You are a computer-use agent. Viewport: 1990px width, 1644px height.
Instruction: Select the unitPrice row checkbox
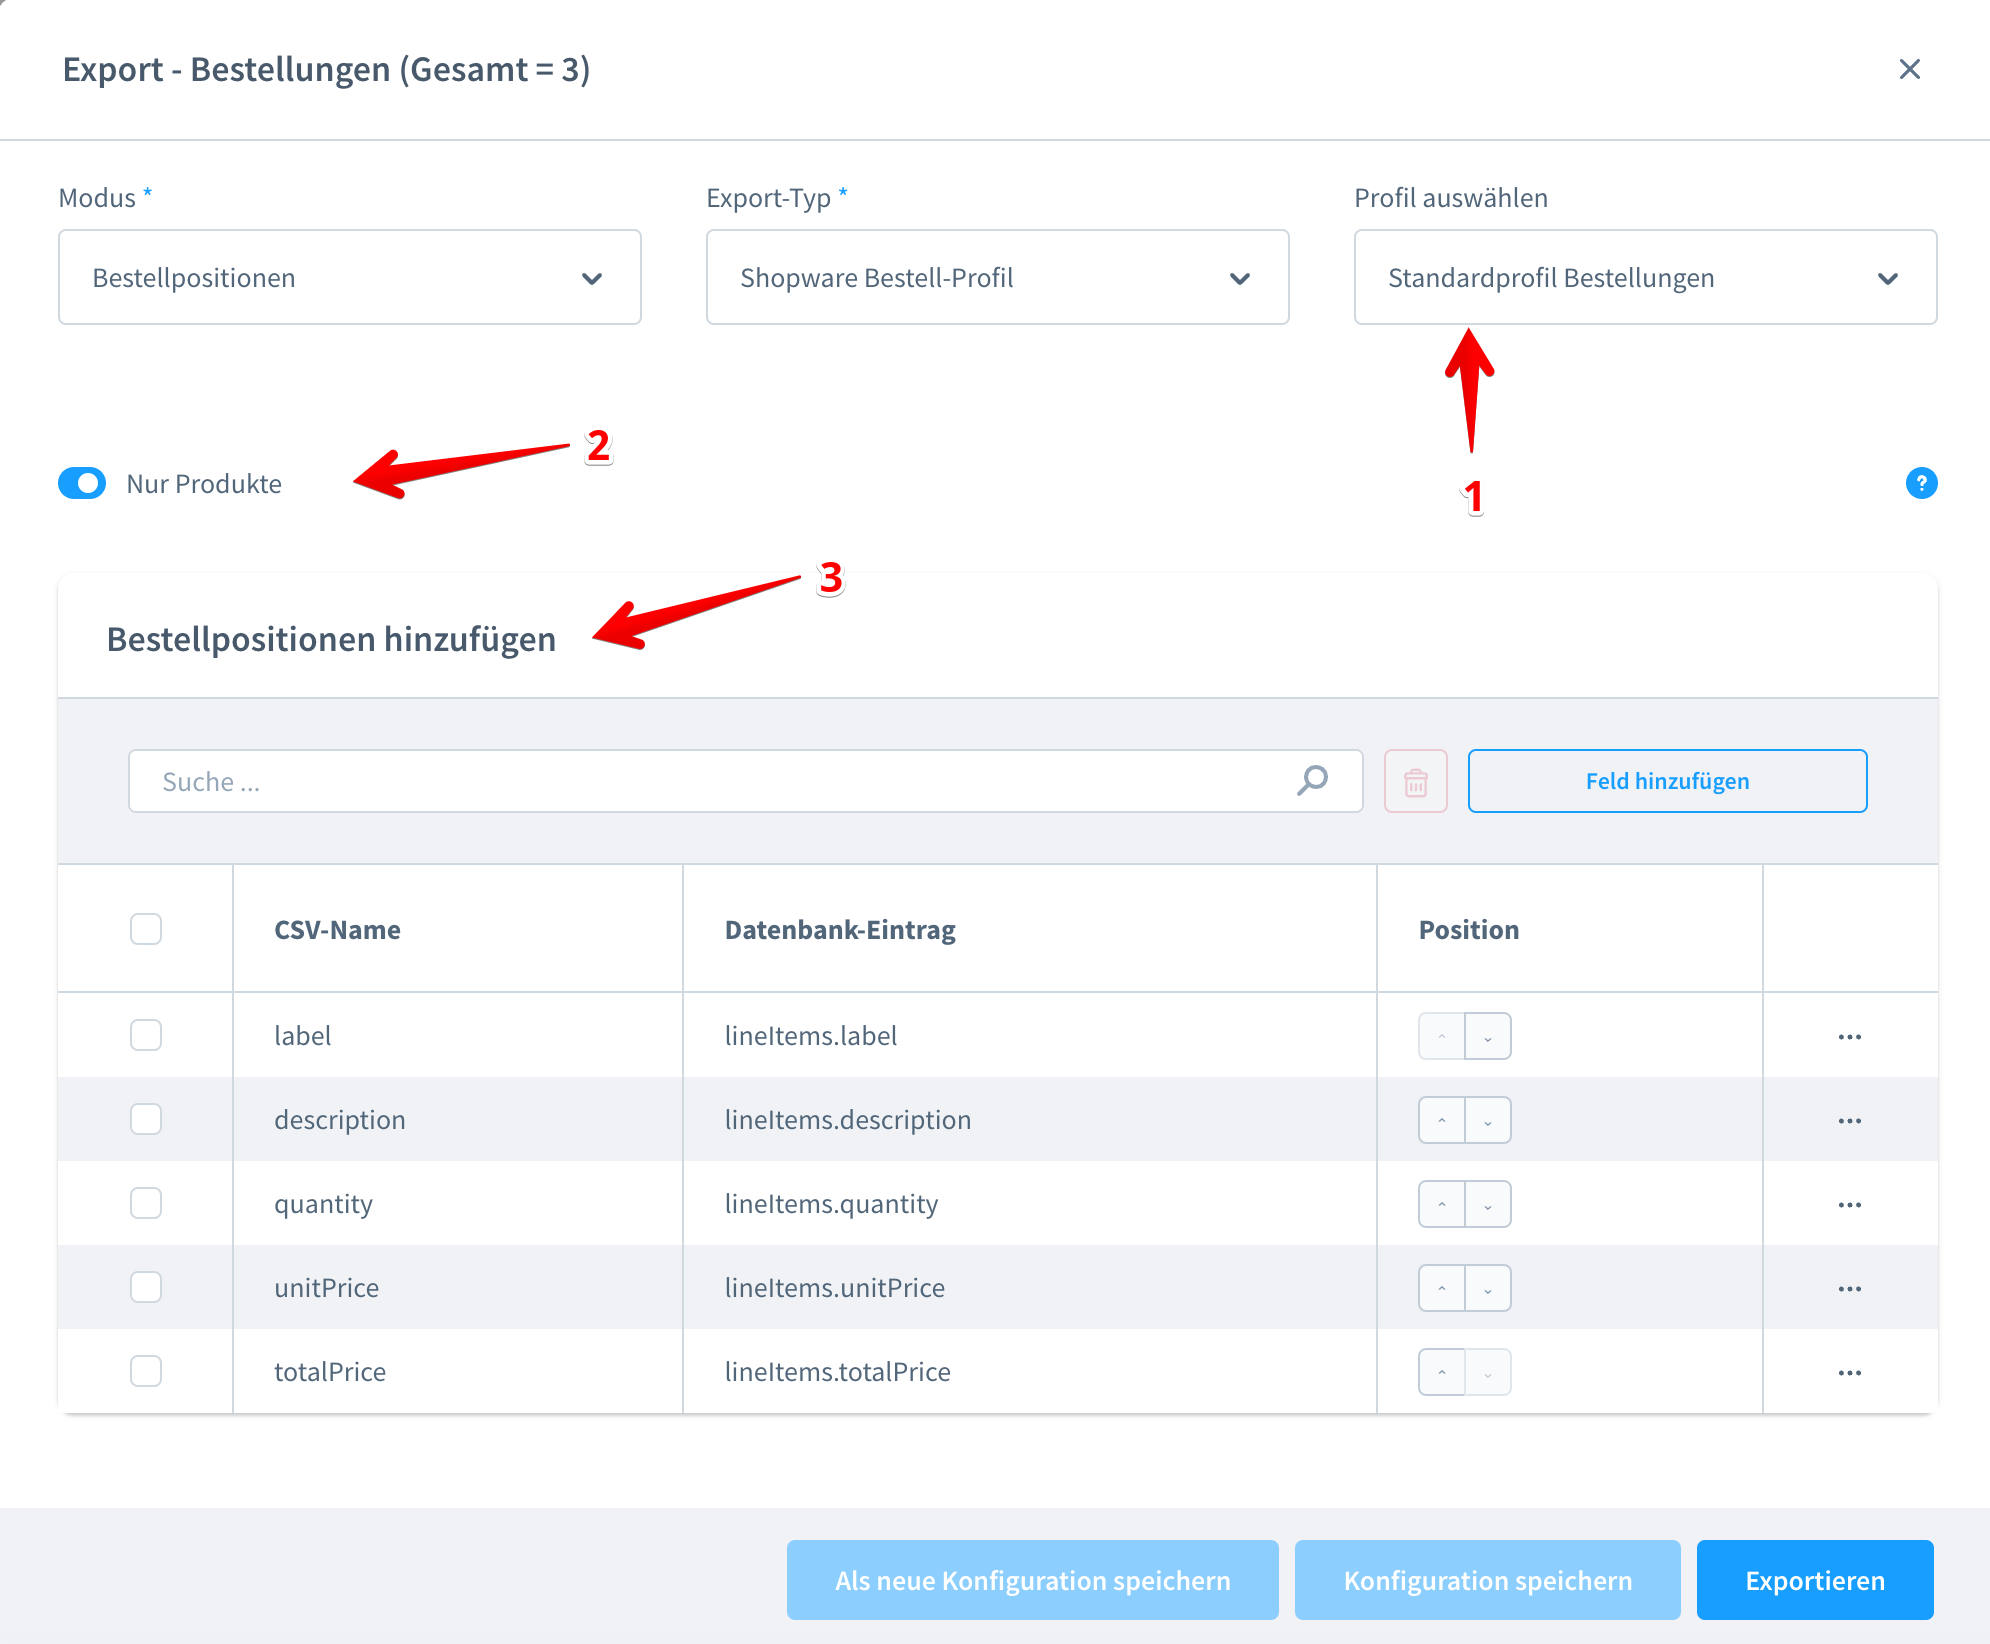tap(146, 1287)
